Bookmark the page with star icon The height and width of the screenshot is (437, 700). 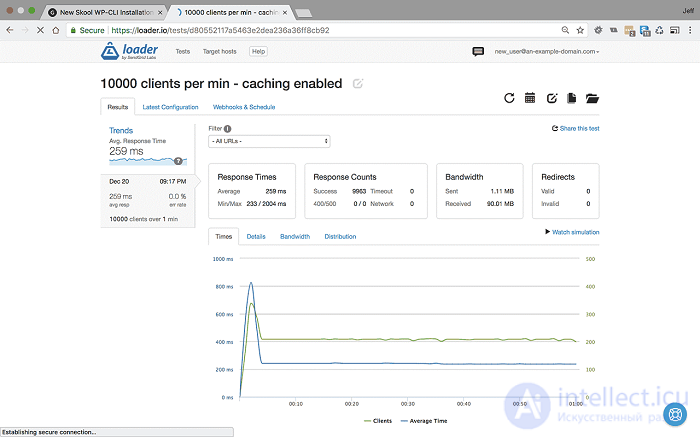[x=580, y=30]
